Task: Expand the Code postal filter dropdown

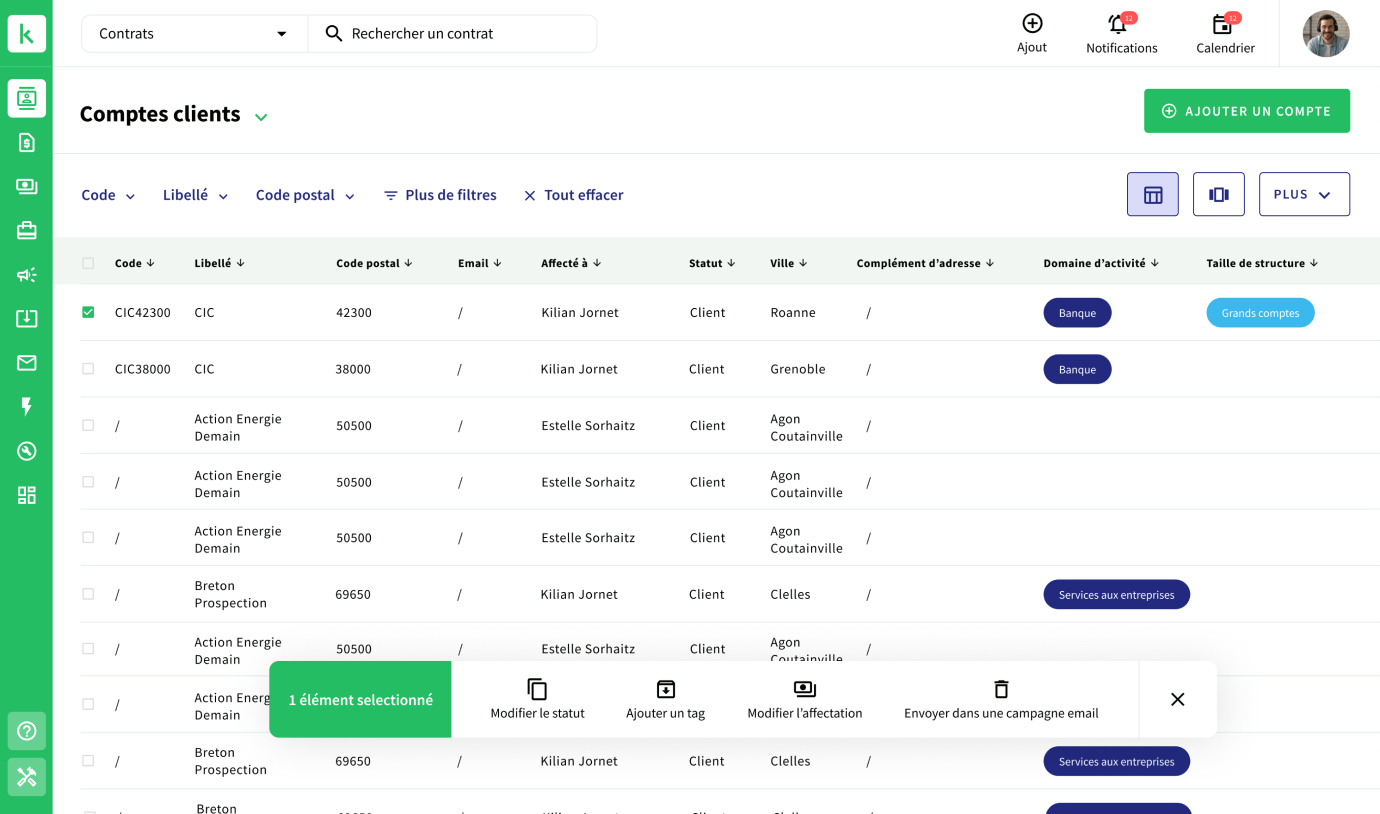Action: coord(305,195)
